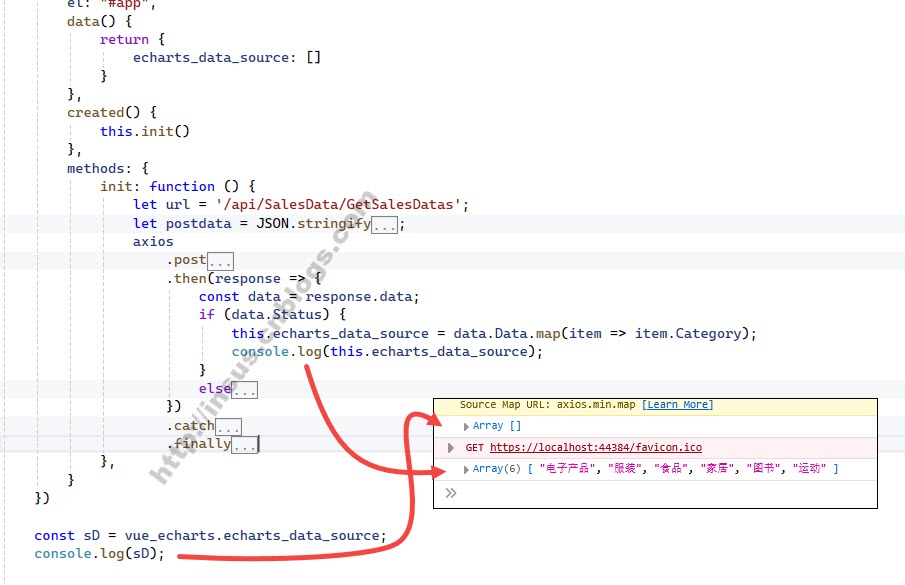Viewport: 905px width, 585px height.
Task: Open the localhost:44384/favicon.ico link
Action: tap(596, 448)
